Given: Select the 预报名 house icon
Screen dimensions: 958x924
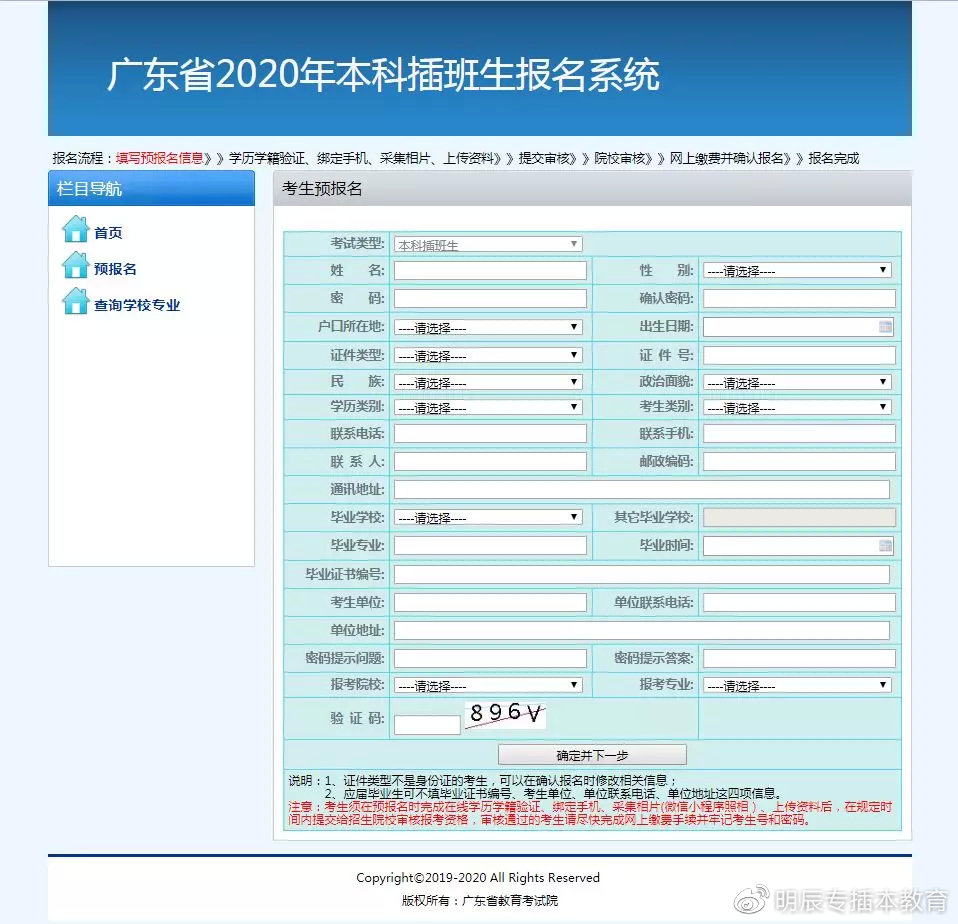Looking at the screenshot, I should click(x=78, y=267).
